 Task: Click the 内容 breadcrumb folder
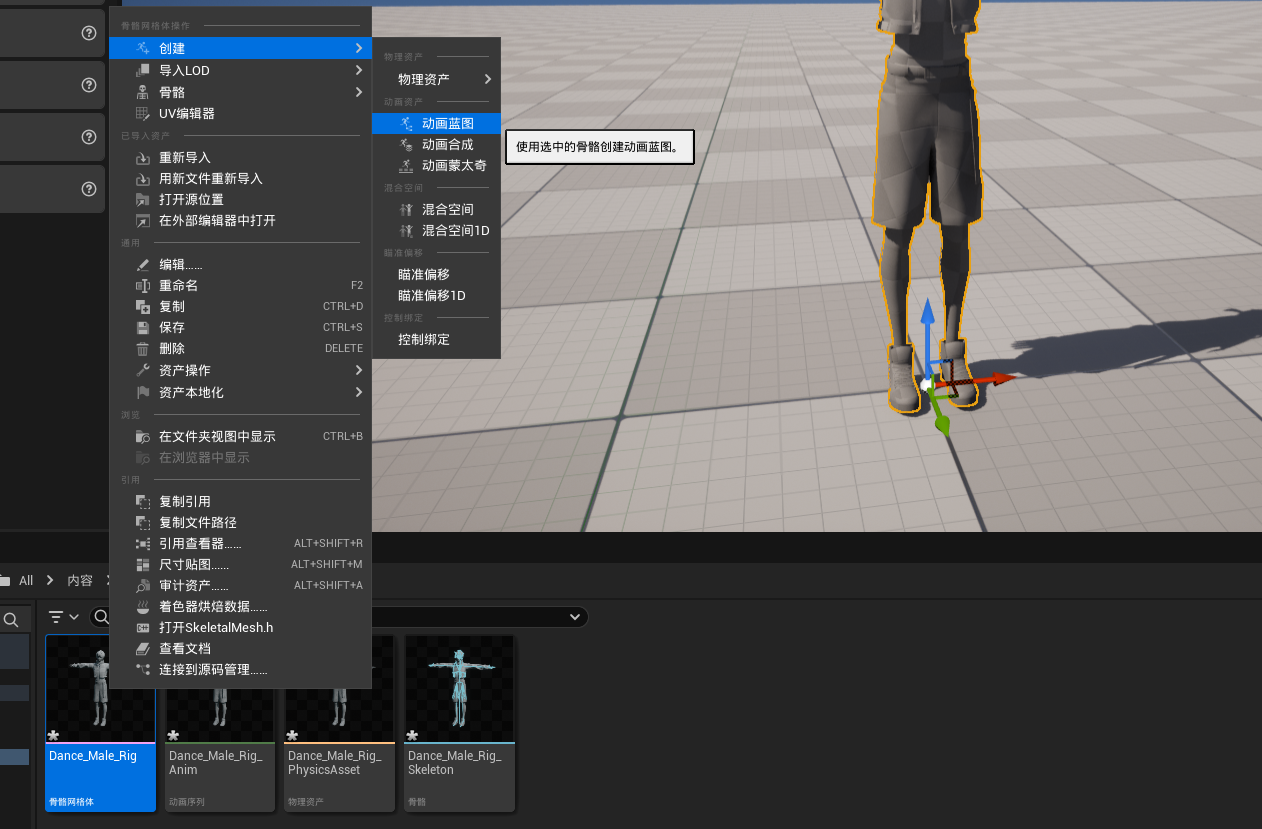tap(80, 581)
